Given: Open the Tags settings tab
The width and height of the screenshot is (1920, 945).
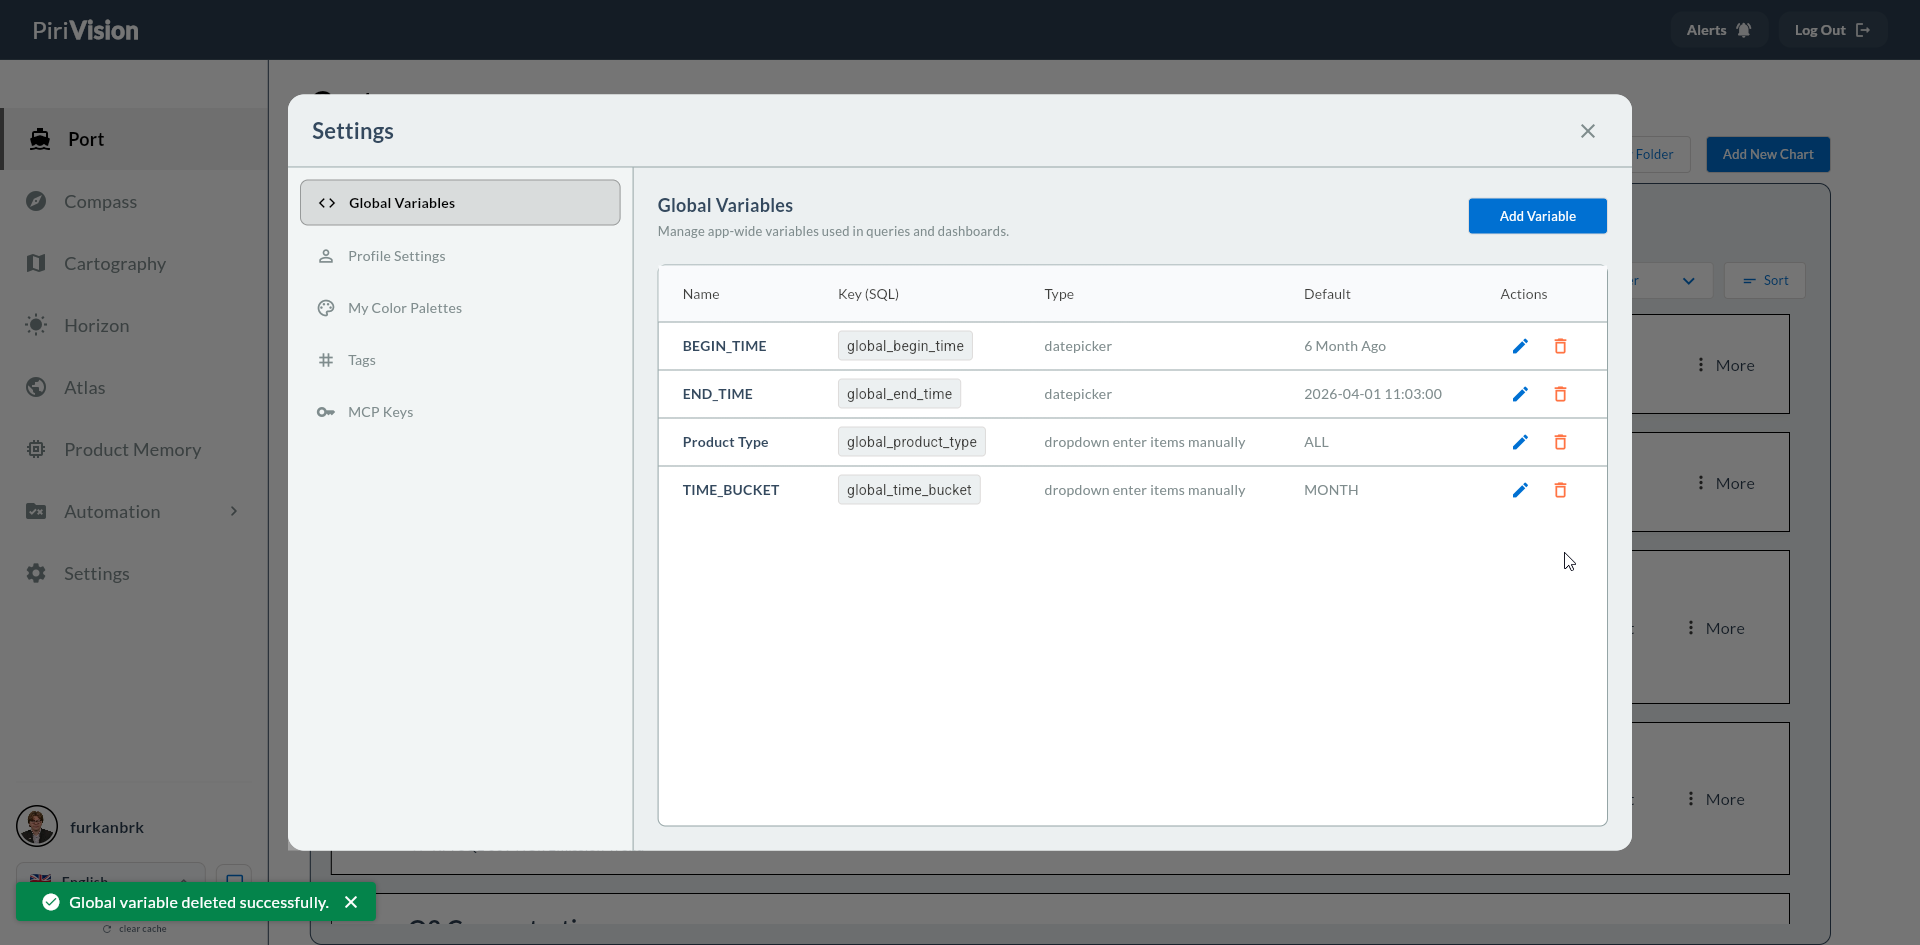Looking at the screenshot, I should click(x=460, y=360).
